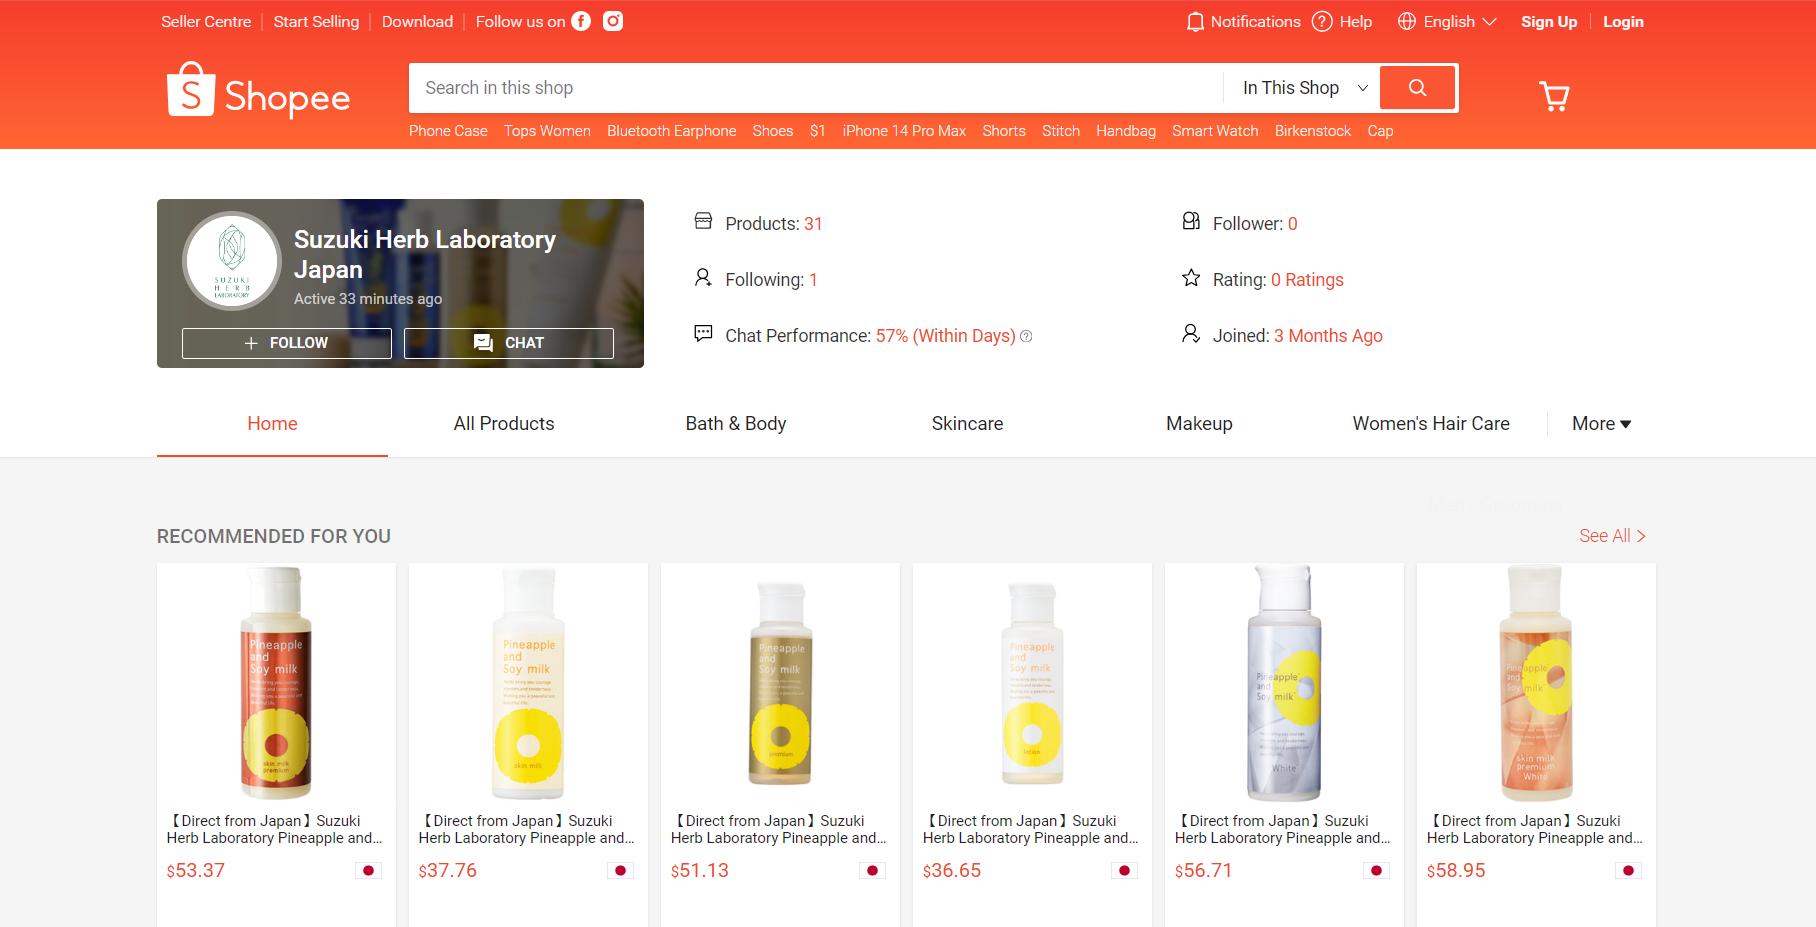Viewport: 1816px width, 927px height.
Task: Select the Makeup tab
Action: [x=1199, y=424]
